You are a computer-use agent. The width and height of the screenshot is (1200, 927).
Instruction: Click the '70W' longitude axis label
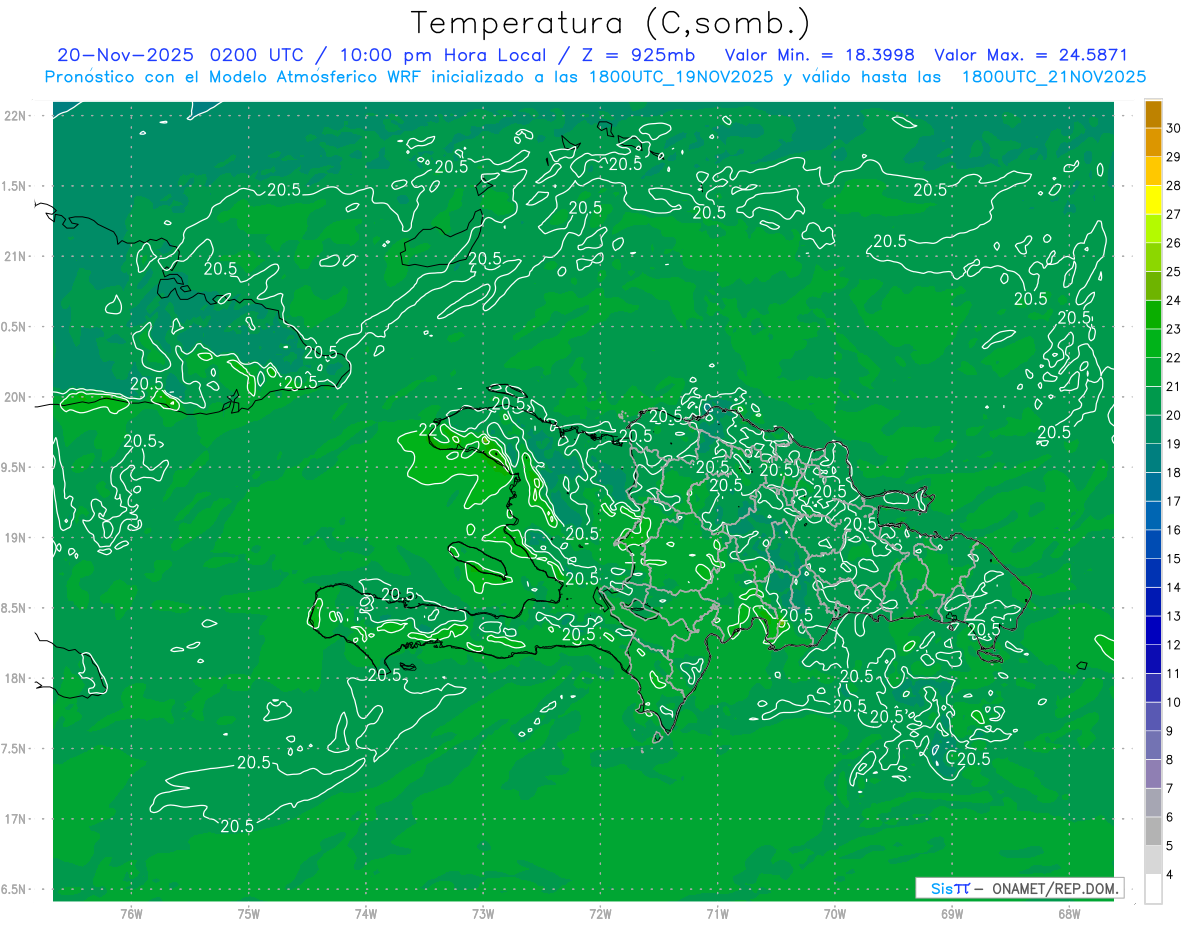(835, 913)
